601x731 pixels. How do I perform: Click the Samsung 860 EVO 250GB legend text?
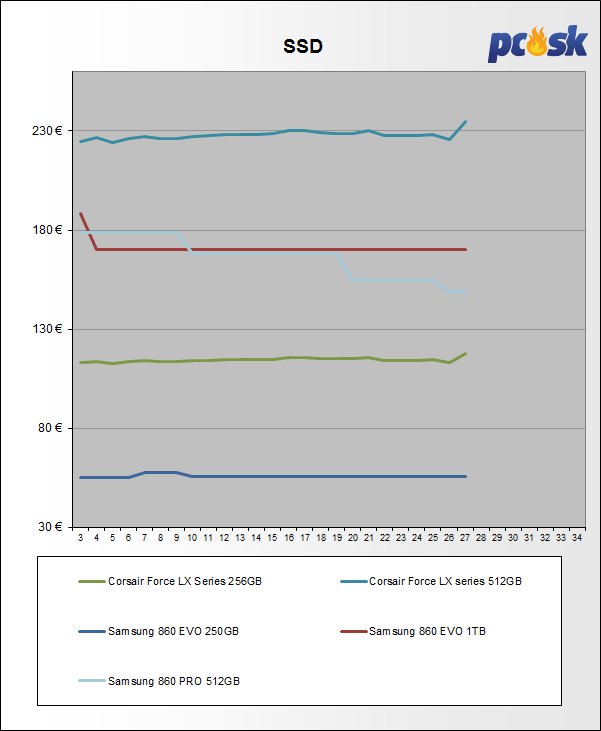coord(173,631)
